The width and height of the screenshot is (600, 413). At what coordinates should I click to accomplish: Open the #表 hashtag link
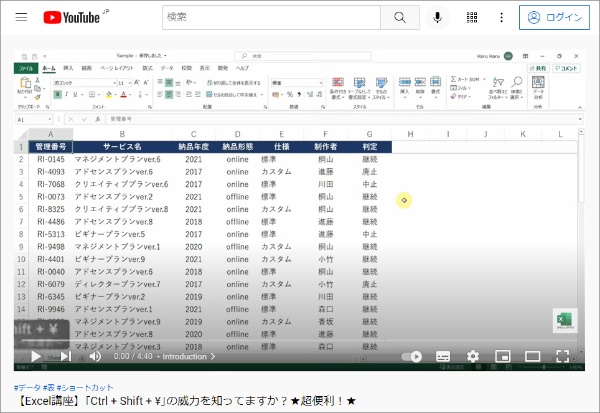coord(49,387)
